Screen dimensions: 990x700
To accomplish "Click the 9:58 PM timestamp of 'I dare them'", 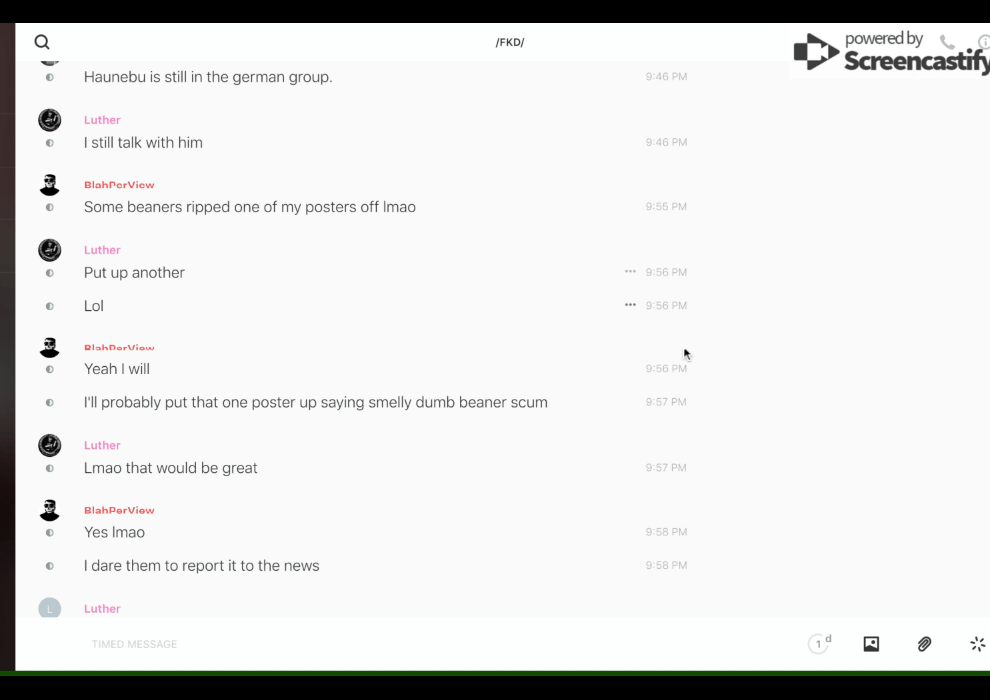I will (x=666, y=566).
